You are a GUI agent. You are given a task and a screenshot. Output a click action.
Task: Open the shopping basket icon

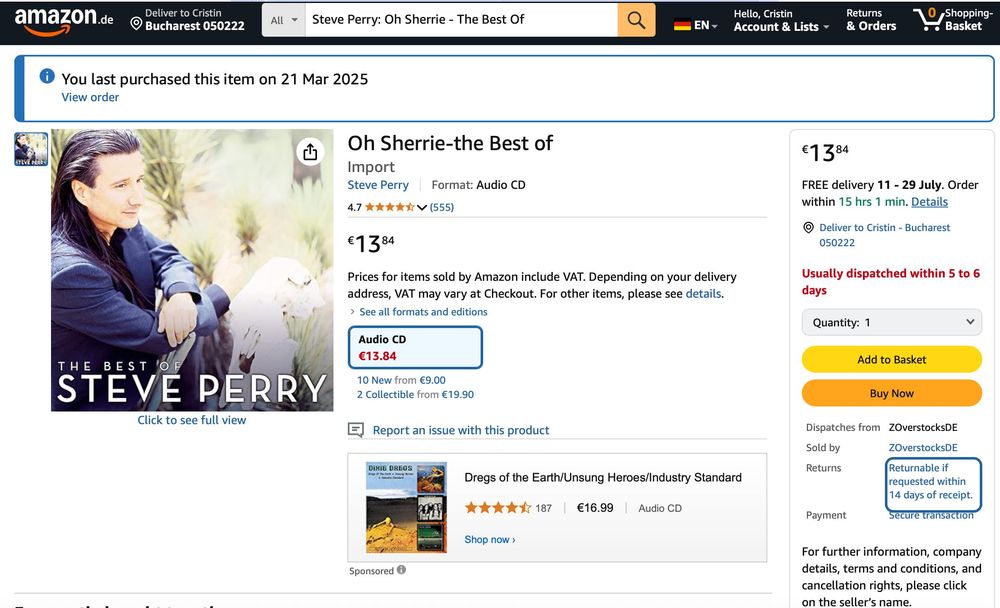coord(928,19)
